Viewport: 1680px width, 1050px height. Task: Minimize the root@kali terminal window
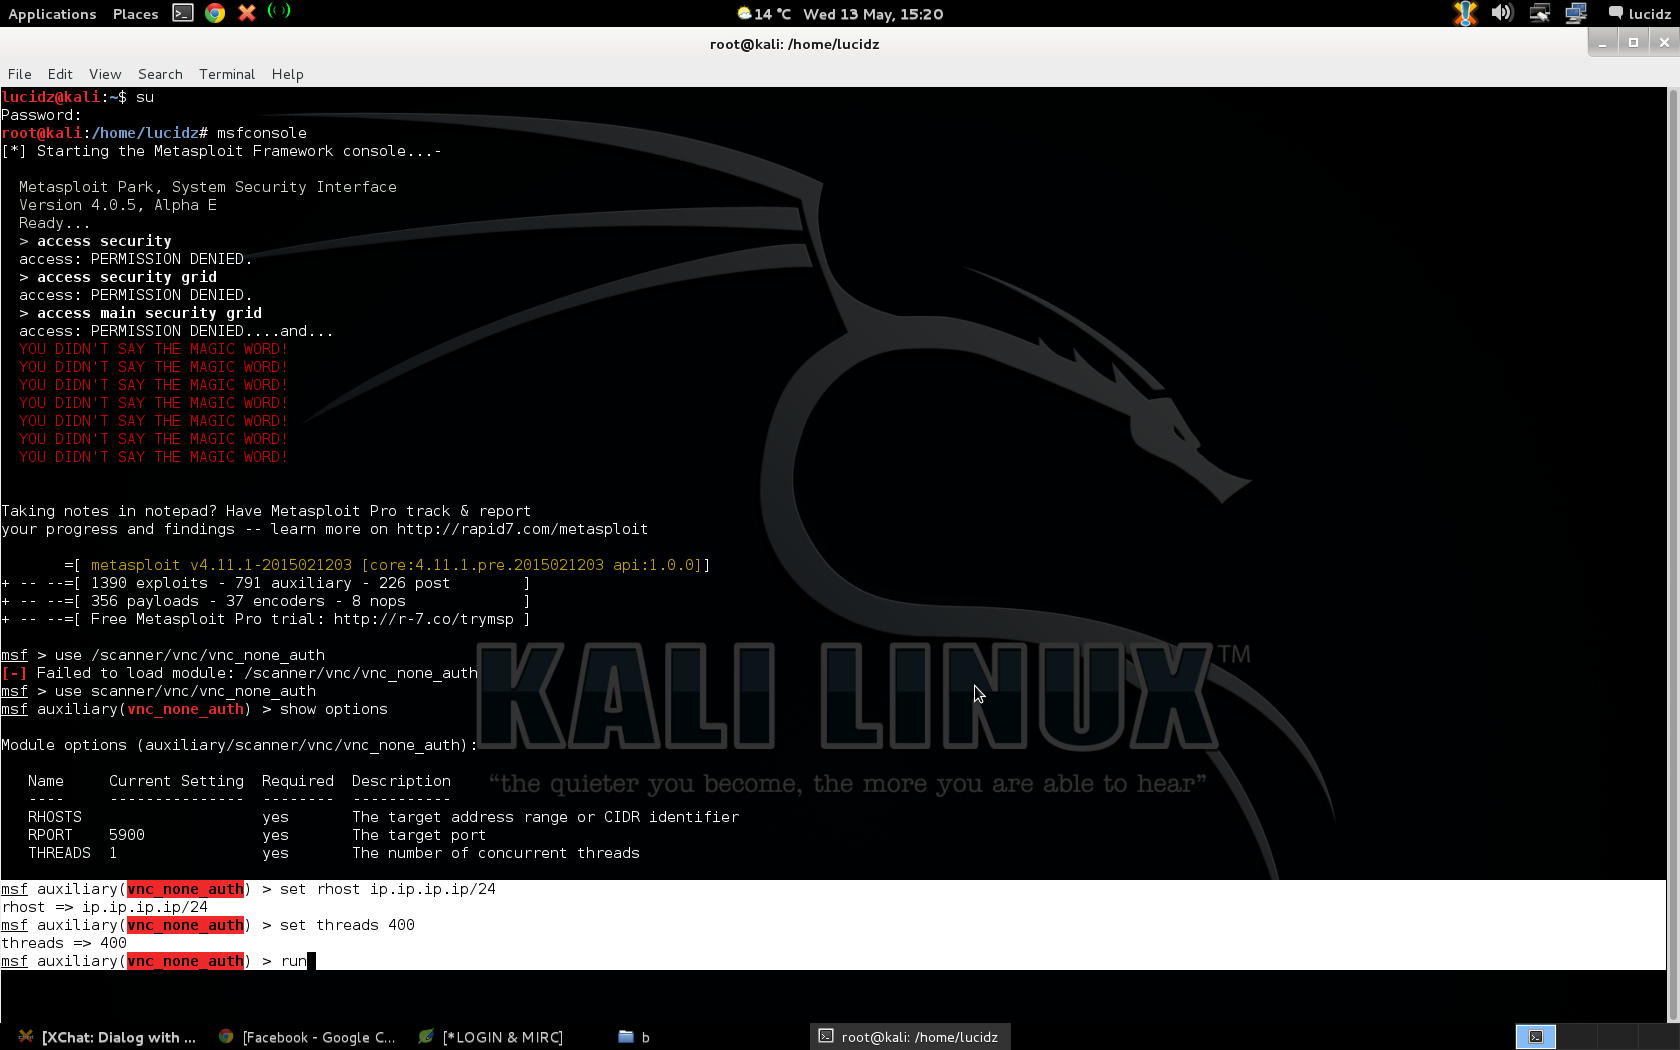pos(1603,43)
